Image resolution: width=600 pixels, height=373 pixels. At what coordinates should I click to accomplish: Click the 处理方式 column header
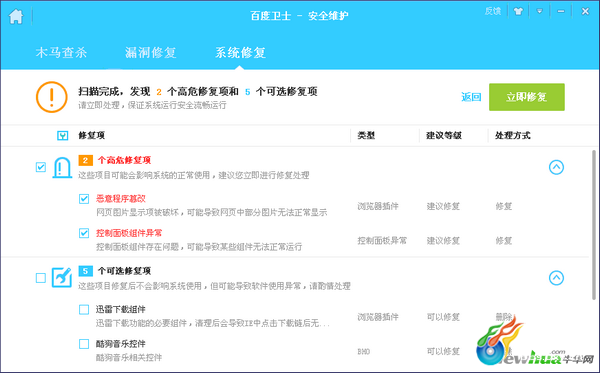coord(512,135)
